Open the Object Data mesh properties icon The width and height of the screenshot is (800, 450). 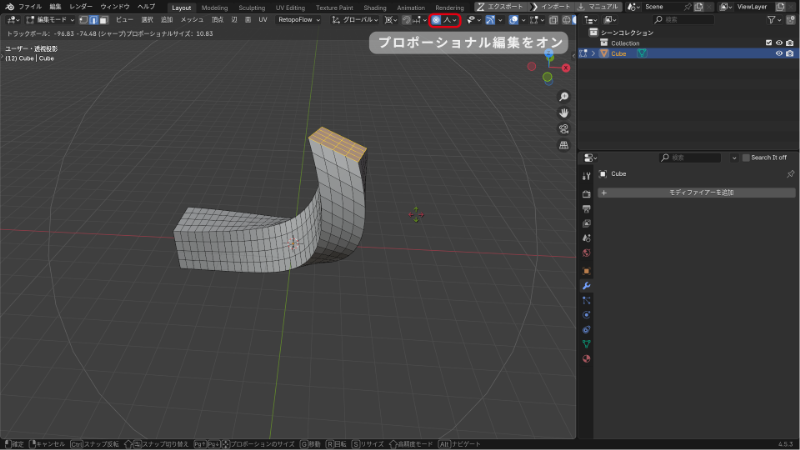[586, 343]
